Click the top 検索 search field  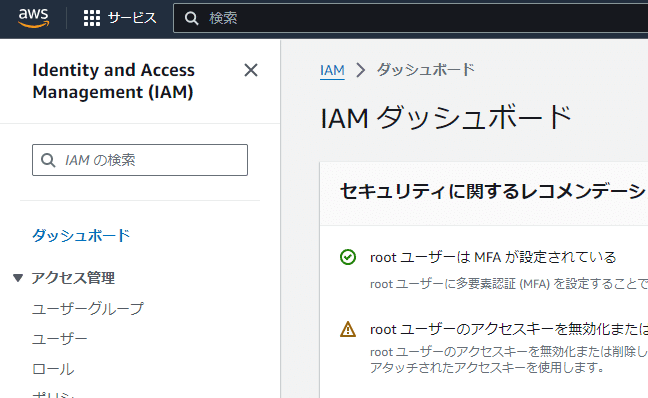[410, 18]
